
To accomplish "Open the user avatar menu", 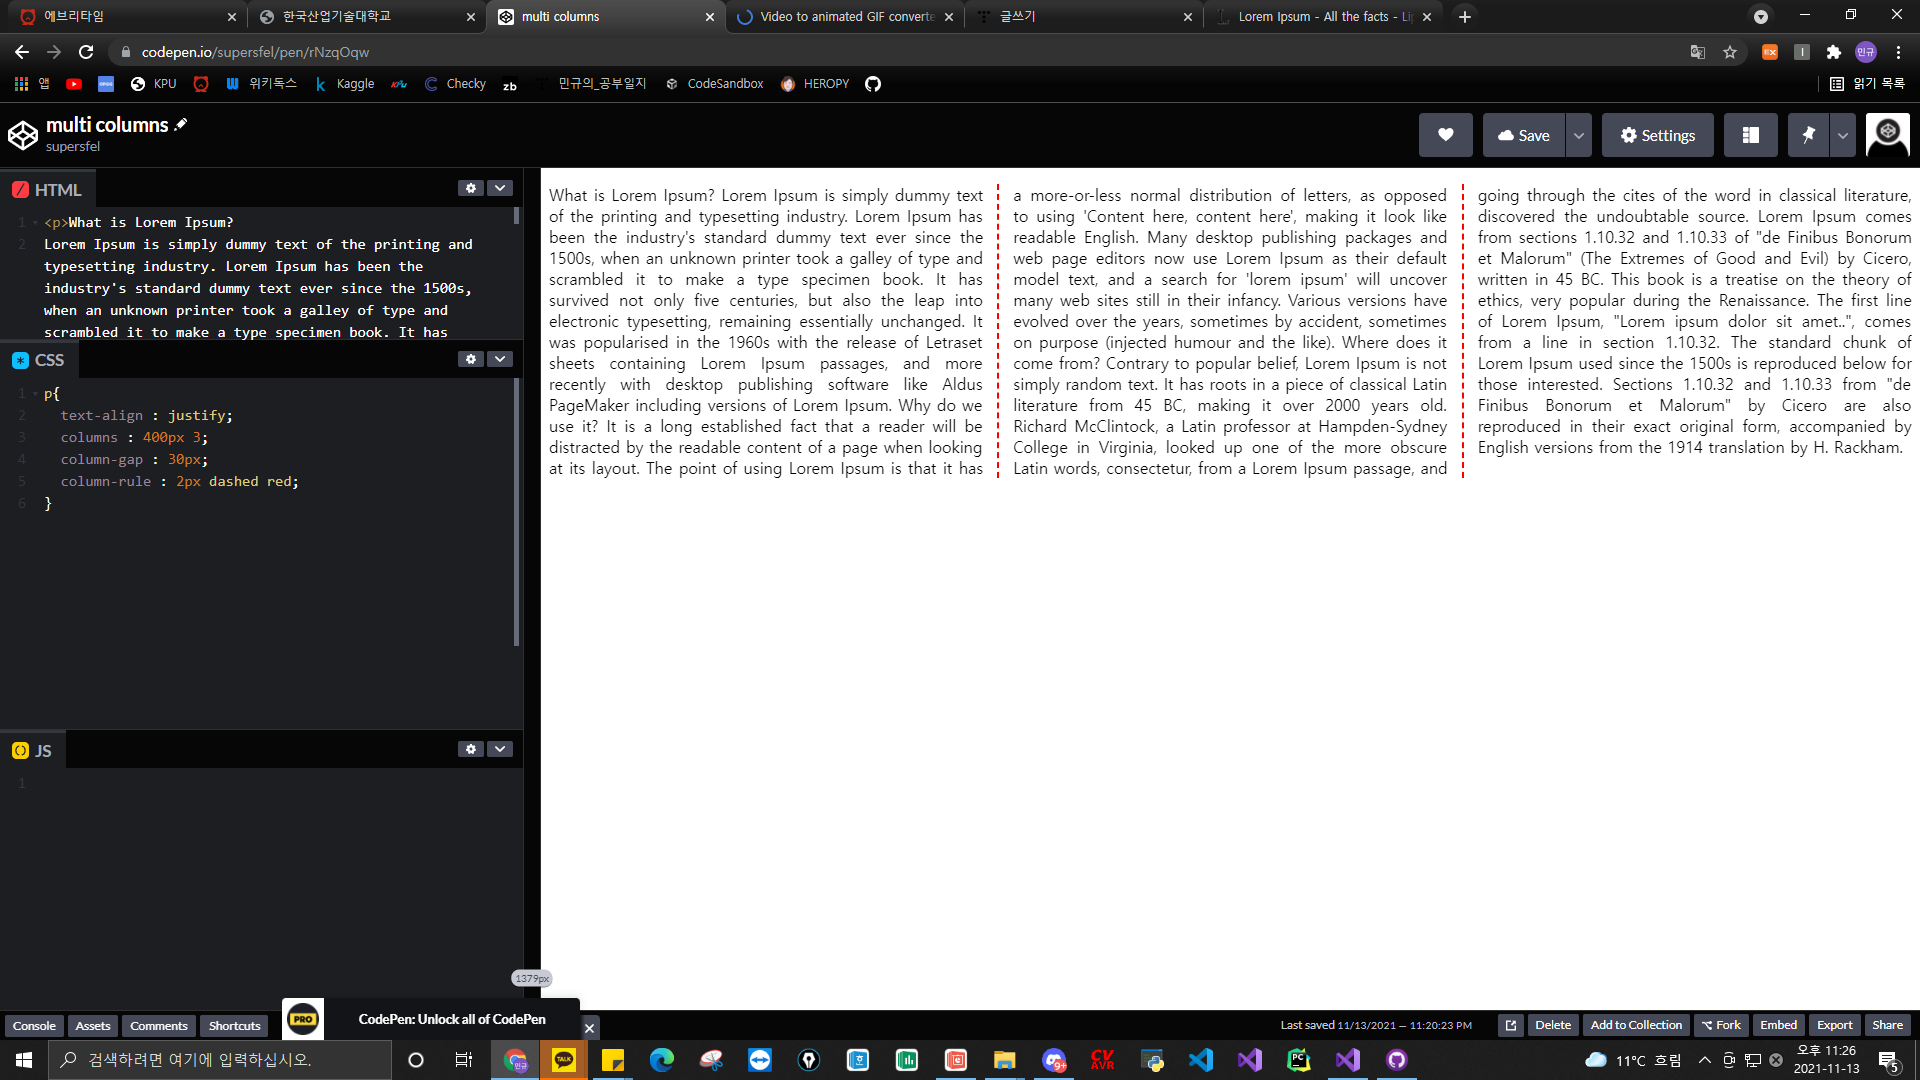I will coord(1887,135).
